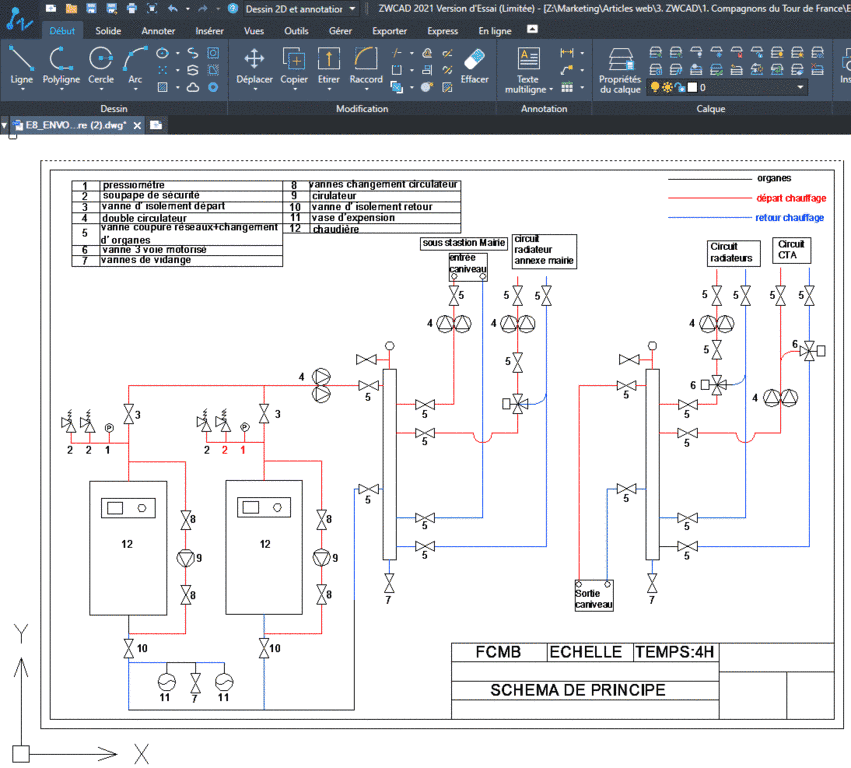Screen dimensions: 851x768
Task: Open the Outils ribbon tab
Action: pyautogui.click(x=296, y=31)
